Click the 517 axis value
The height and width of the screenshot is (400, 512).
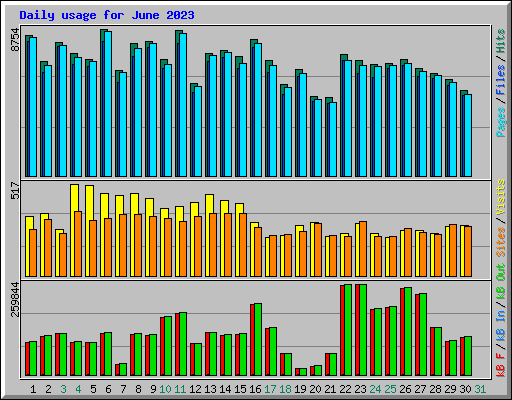pos(16,190)
